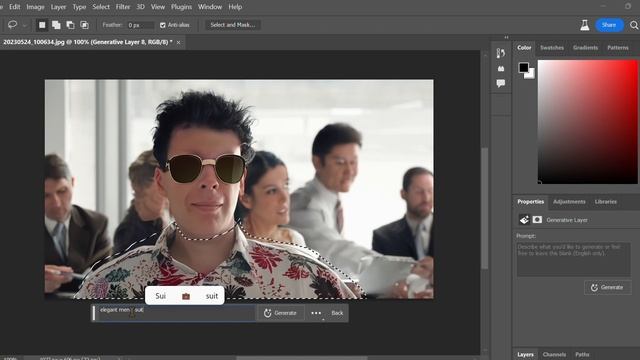Open the Window menu
The image size is (640, 360).
[210, 7]
